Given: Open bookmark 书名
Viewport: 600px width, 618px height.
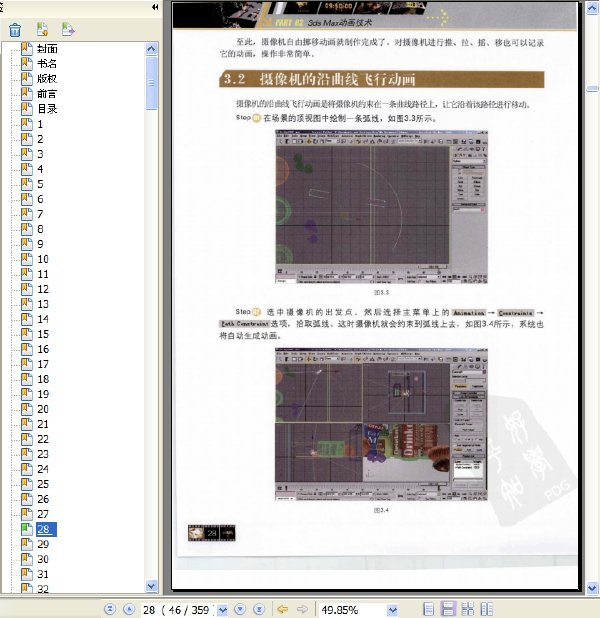Looking at the screenshot, I should coord(47,63).
